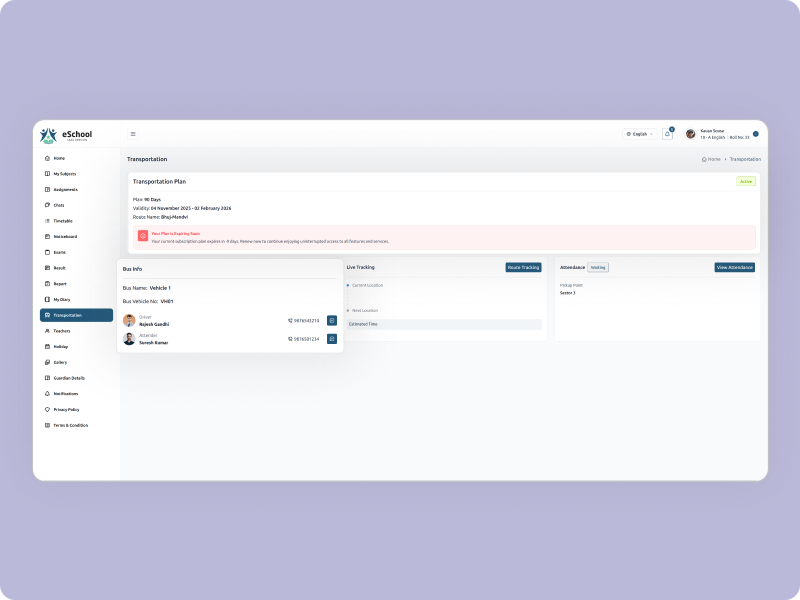Go to Timetable in the sidebar

[62, 221]
